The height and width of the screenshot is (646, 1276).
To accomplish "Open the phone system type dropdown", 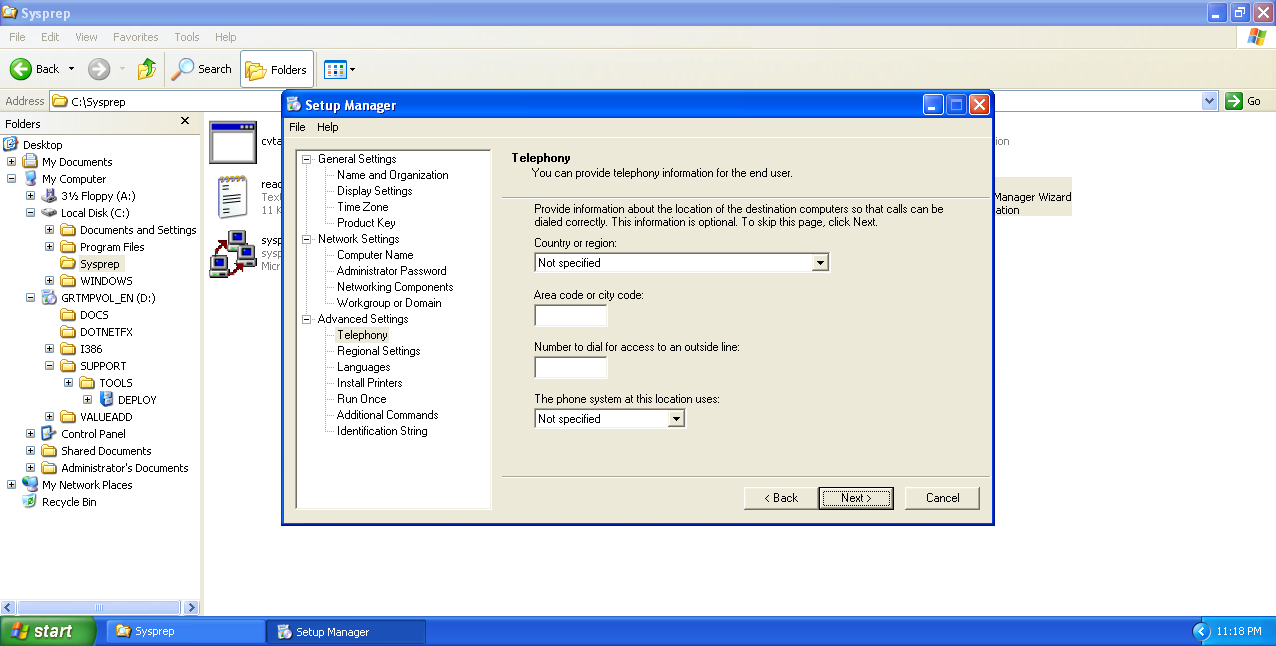I will click(x=676, y=419).
